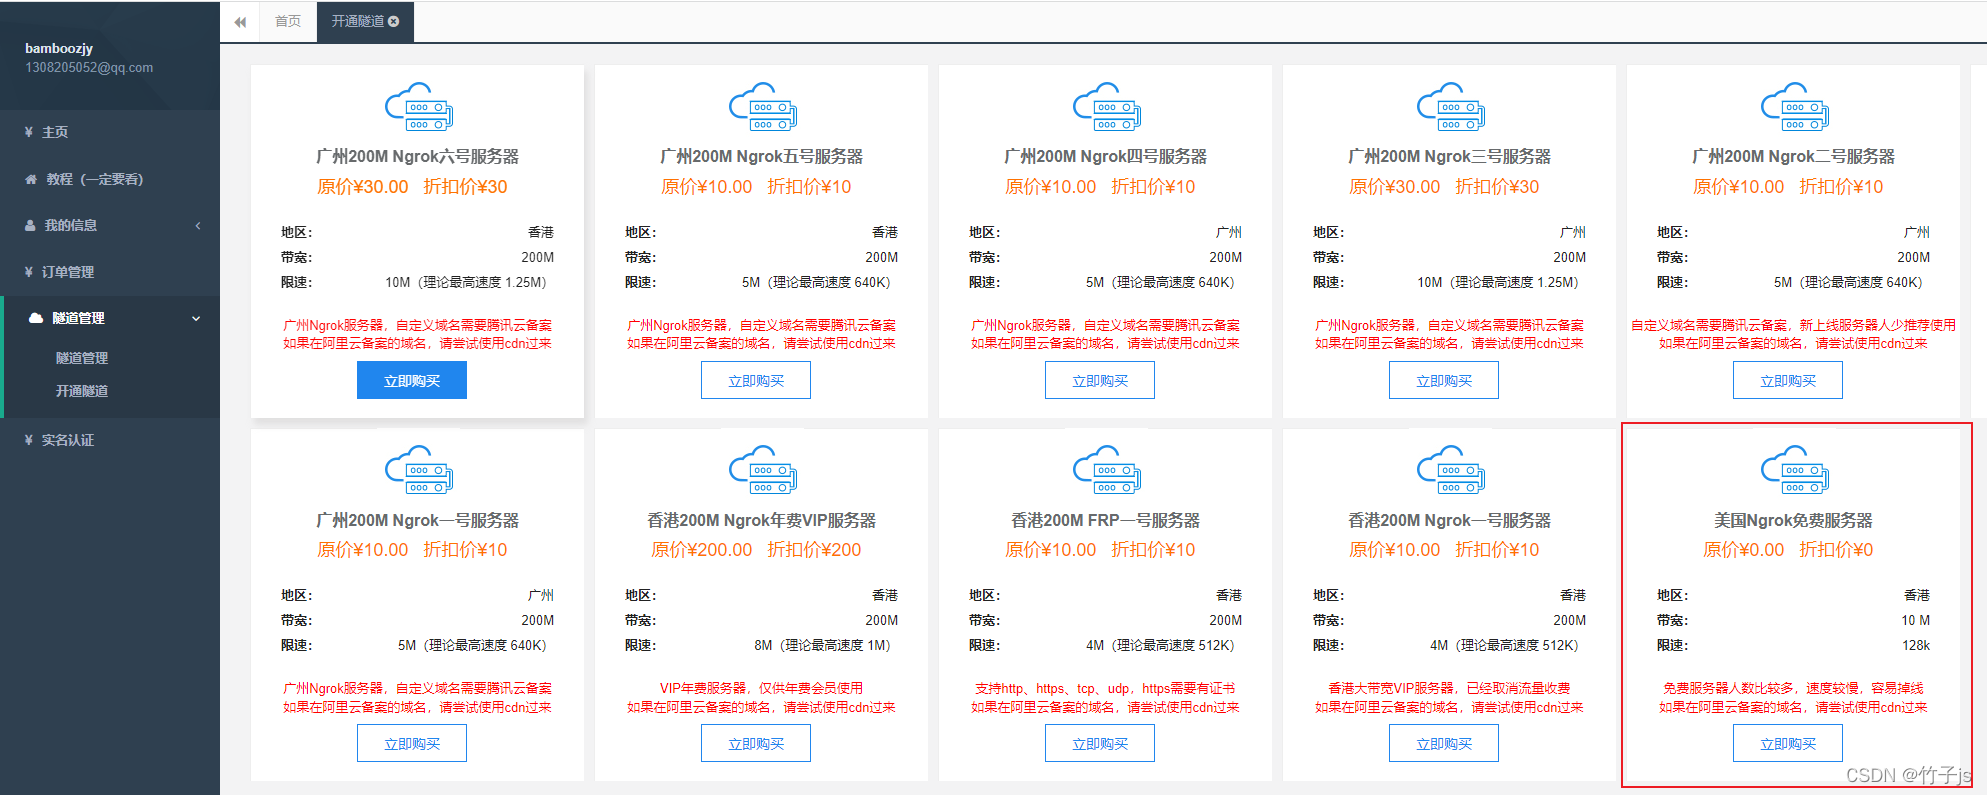Click the yen icon beside 实名认证
This screenshot has height=795, width=1987.
pyautogui.click(x=29, y=440)
